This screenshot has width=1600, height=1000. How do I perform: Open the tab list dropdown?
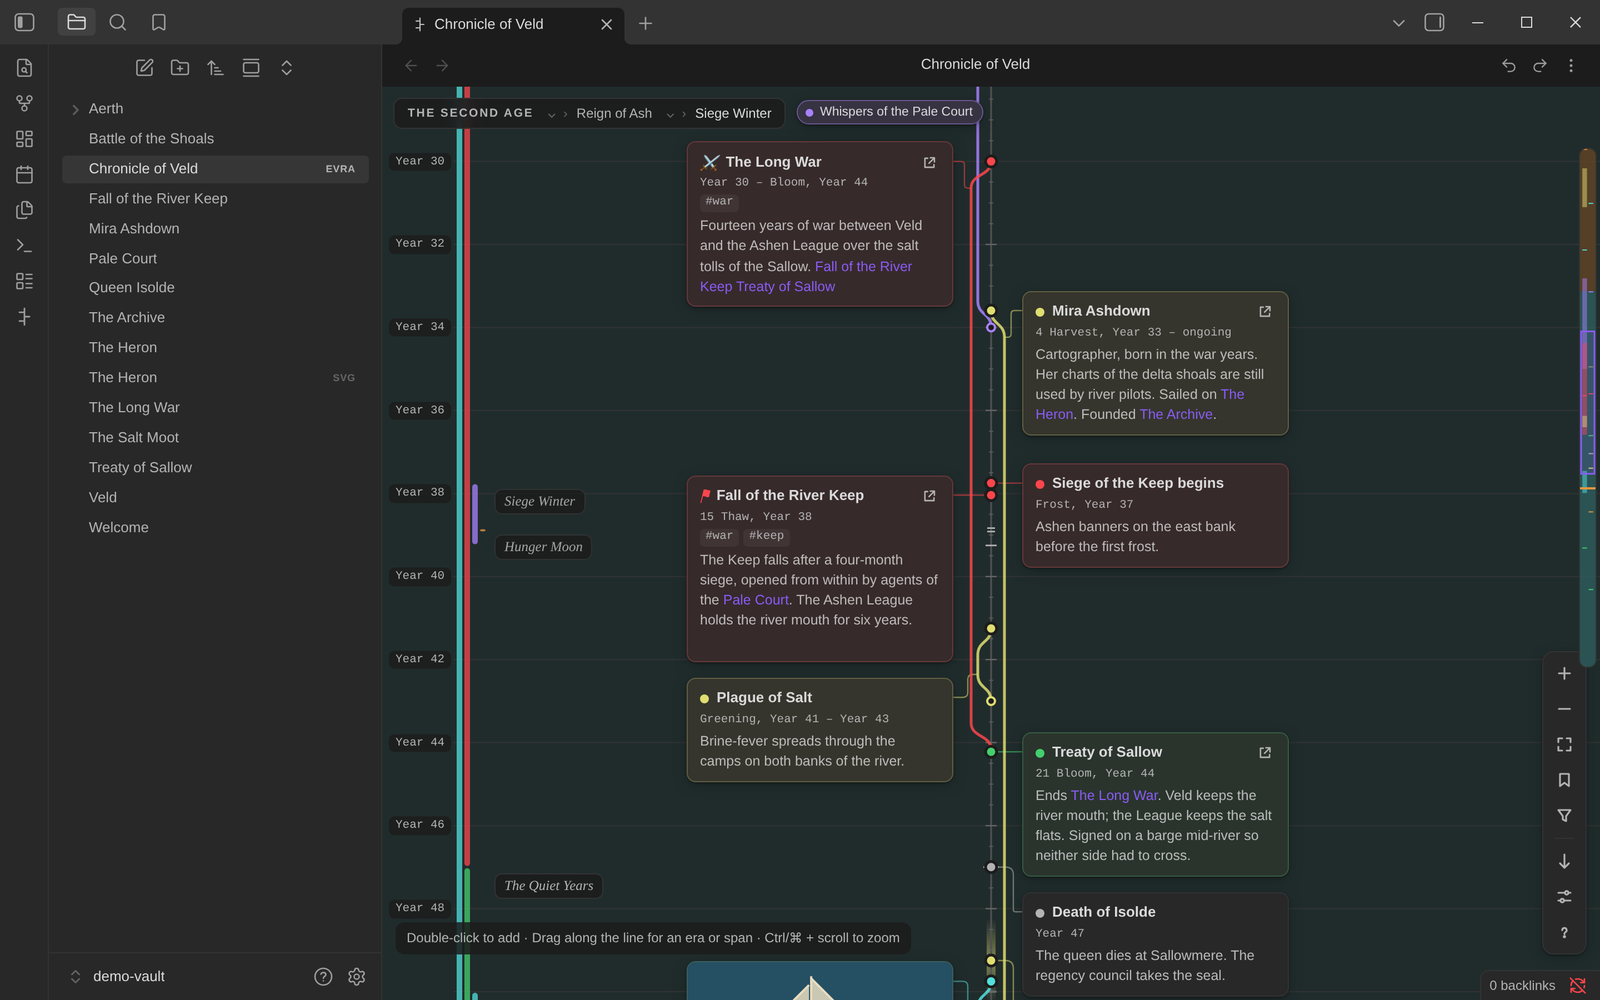pyautogui.click(x=1398, y=22)
